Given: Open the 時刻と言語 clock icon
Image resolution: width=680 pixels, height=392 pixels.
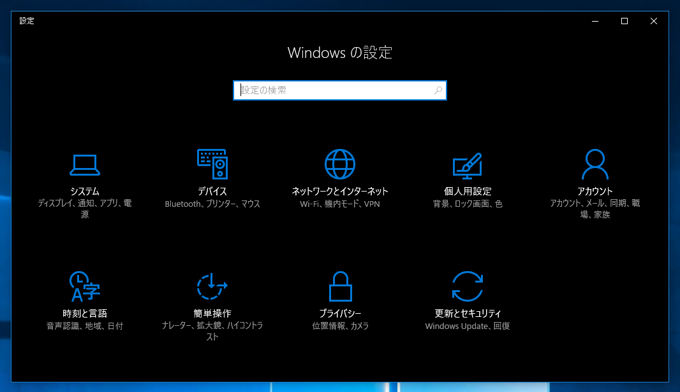Looking at the screenshot, I should tap(85, 286).
